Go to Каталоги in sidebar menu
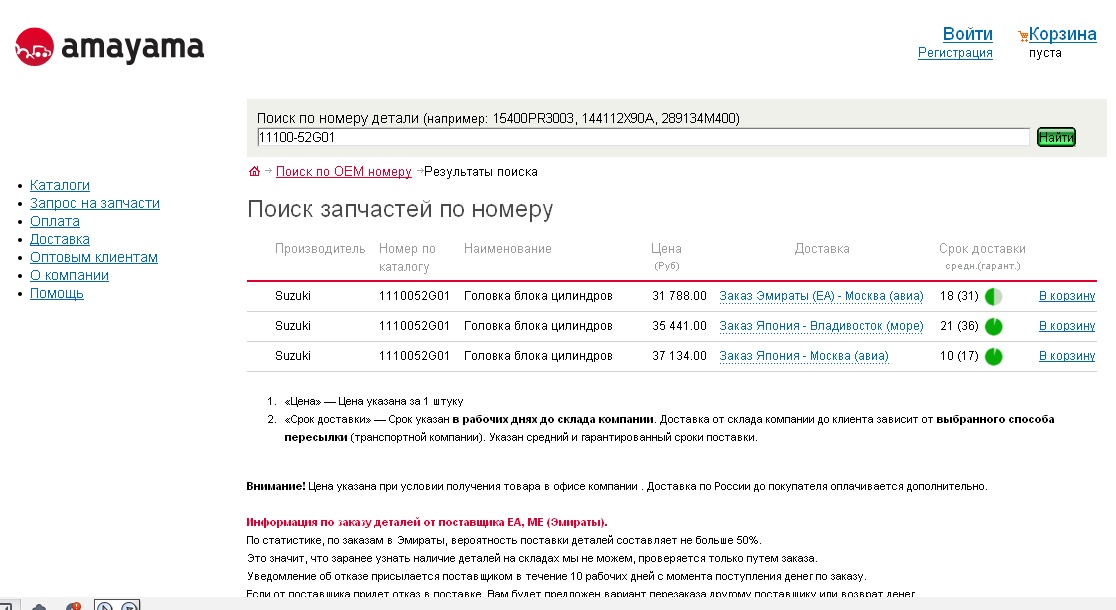Viewport: 1116px width, 610px height. pos(60,185)
